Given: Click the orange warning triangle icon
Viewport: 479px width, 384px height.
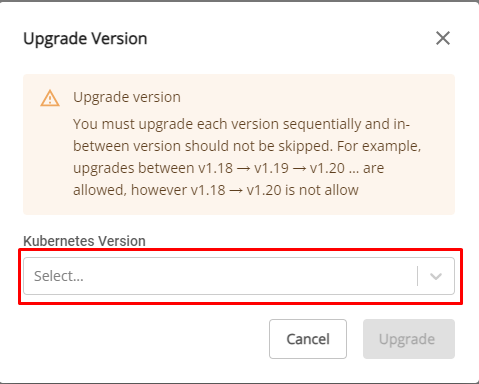Looking at the screenshot, I should [x=50, y=98].
